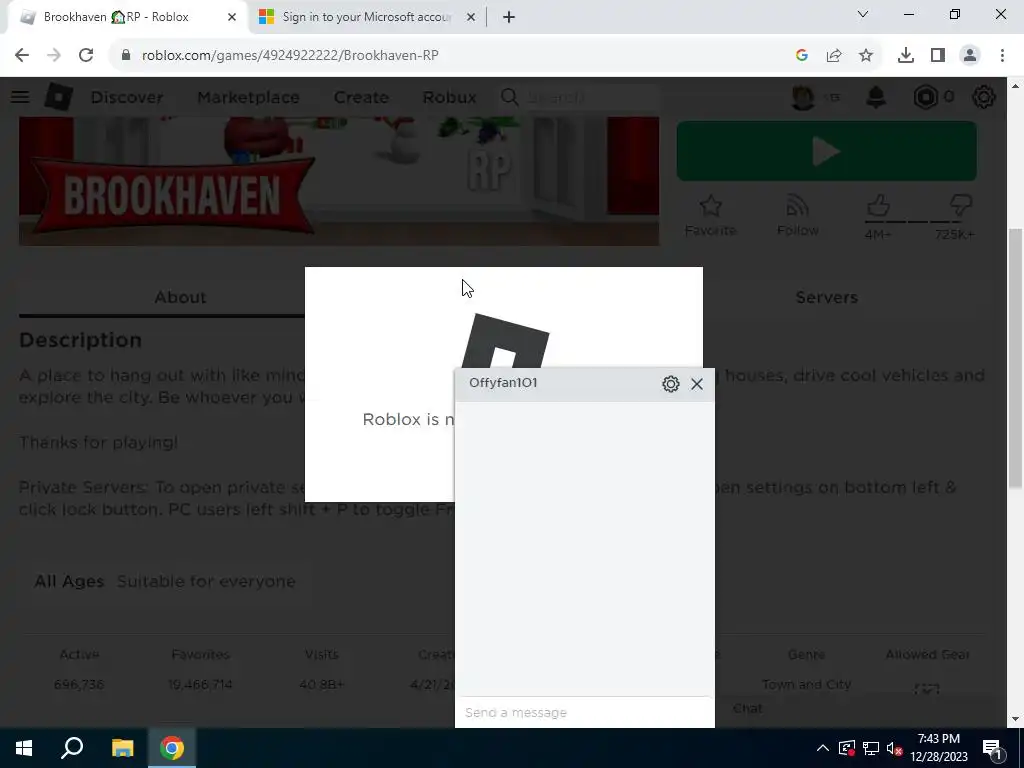Open the avatar profile icon
The height and width of the screenshot is (768, 1024).
pyautogui.click(x=803, y=97)
